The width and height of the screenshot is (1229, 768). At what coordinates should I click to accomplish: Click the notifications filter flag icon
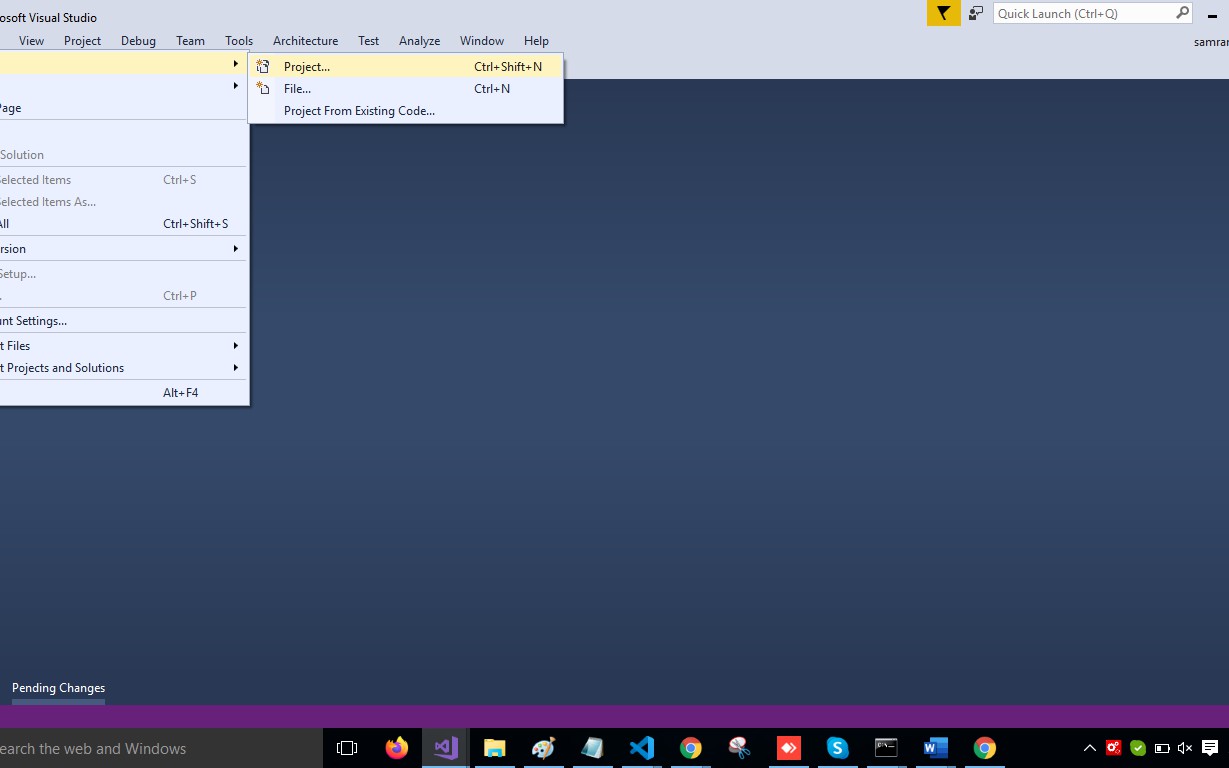pos(943,13)
